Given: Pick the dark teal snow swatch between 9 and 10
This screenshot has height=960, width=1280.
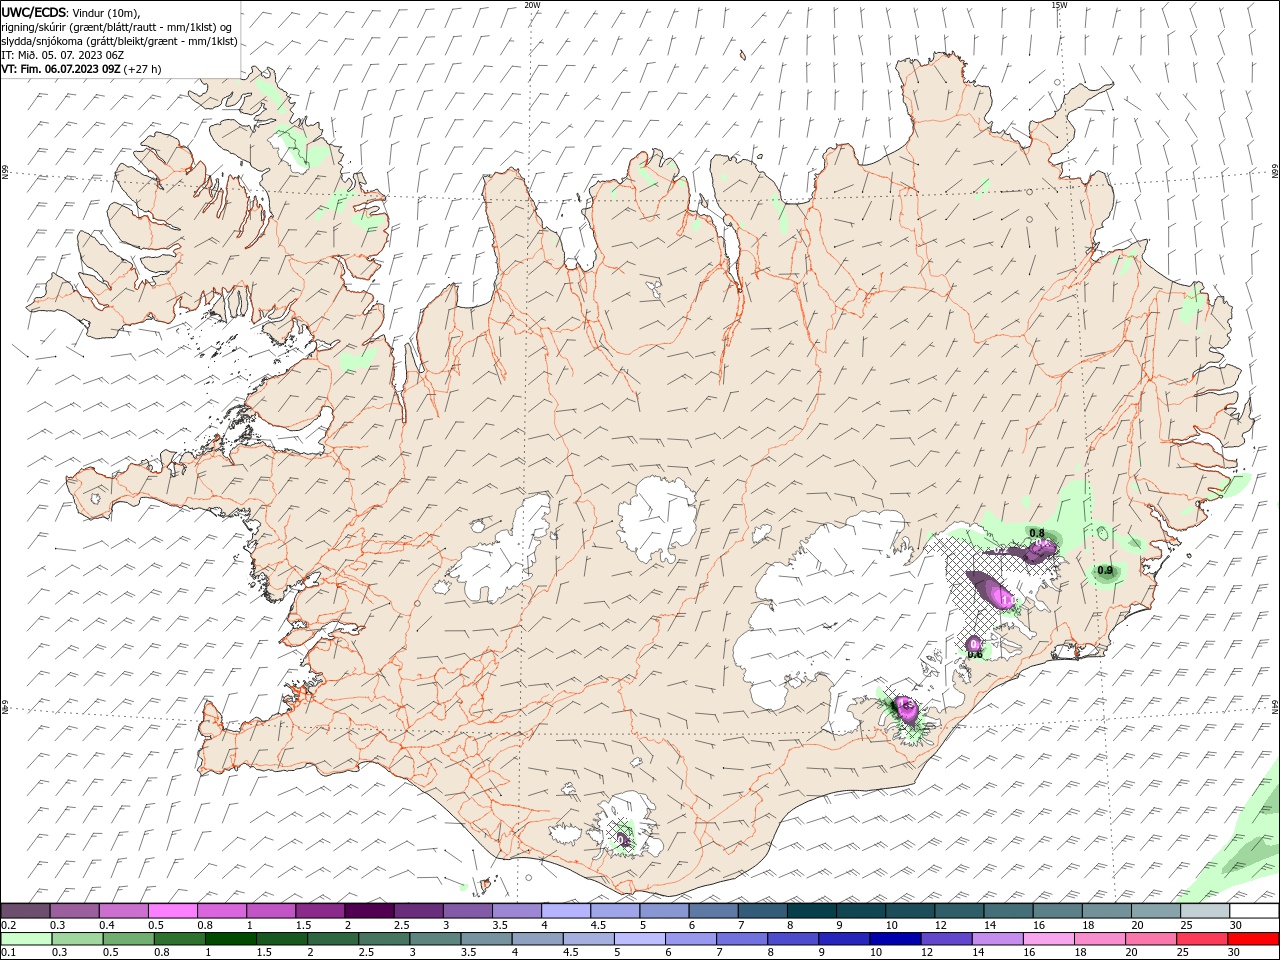Looking at the screenshot, I should 860,911.
